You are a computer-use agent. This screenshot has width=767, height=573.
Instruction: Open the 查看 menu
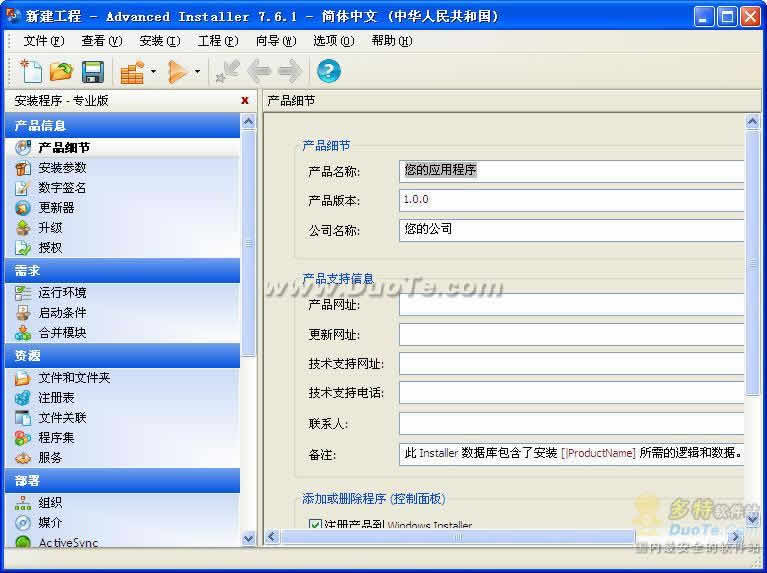(x=102, y=41)
